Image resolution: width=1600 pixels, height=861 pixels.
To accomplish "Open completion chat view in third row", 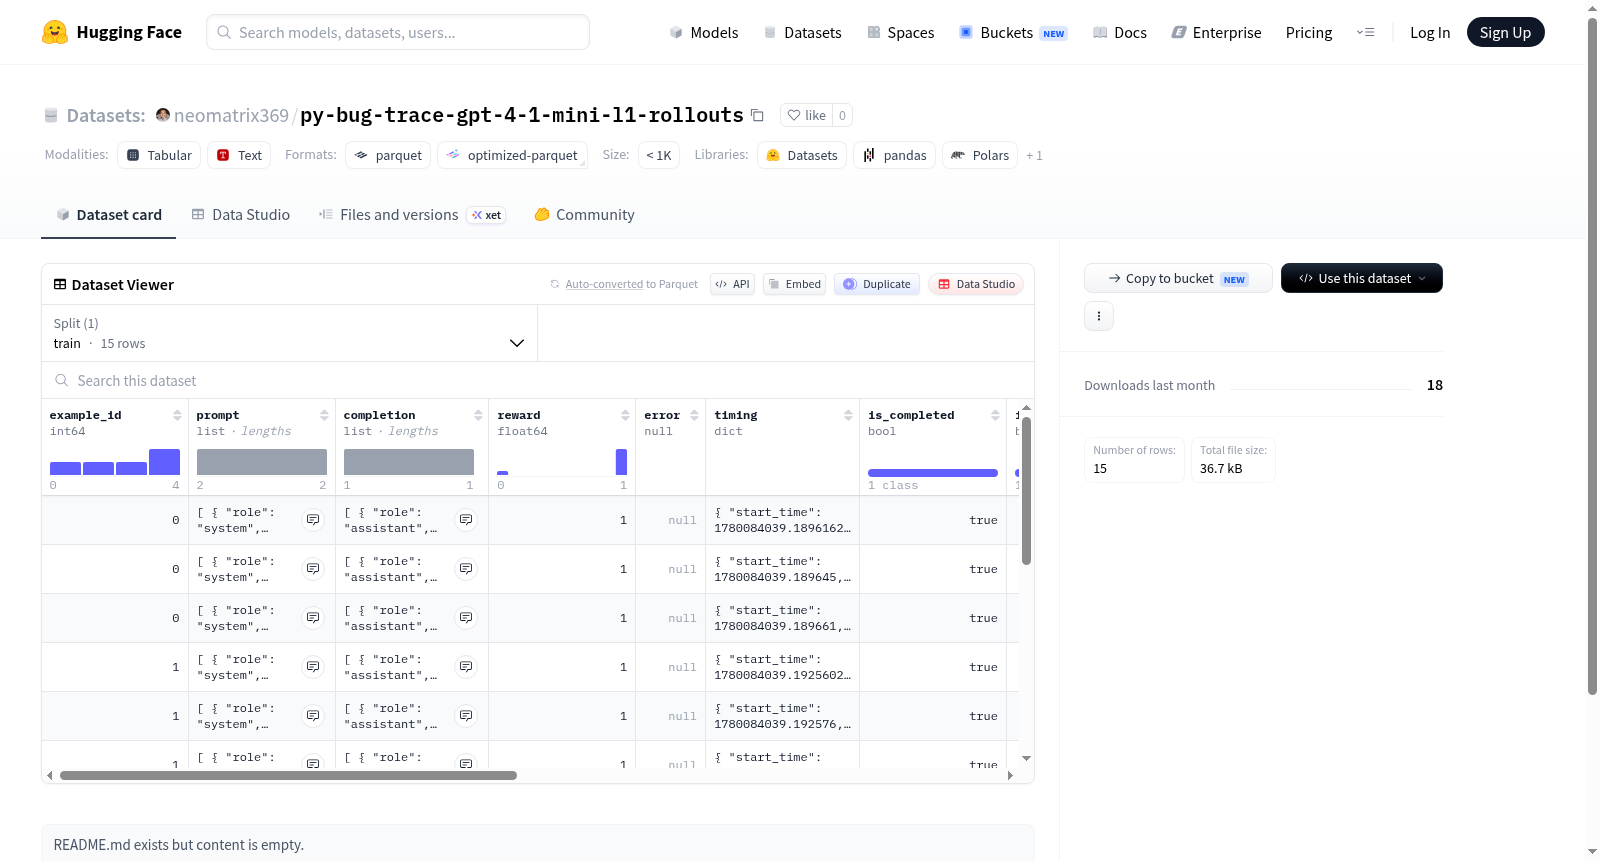I will point(466,618).
